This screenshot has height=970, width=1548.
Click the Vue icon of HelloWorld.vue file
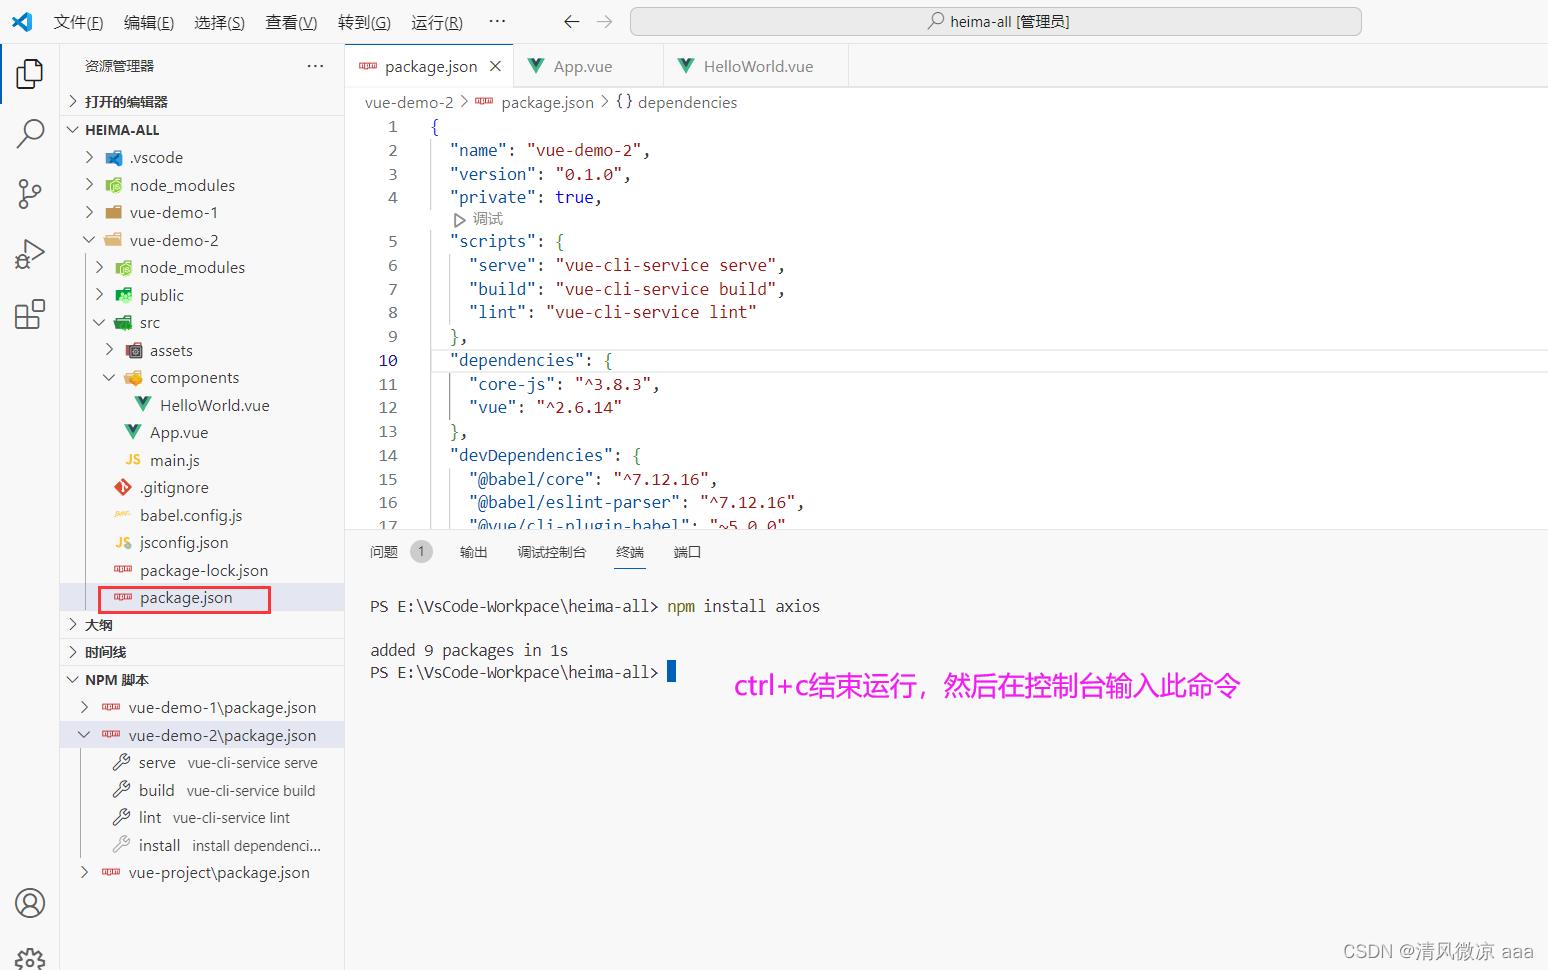[x=143, y=405]
